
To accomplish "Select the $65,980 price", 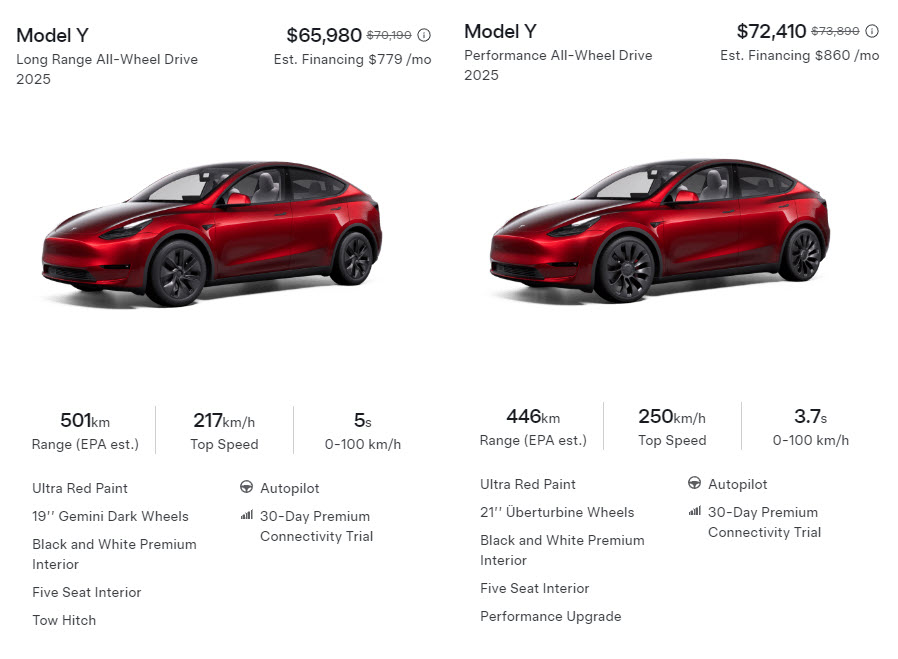I will pos(324,35).
